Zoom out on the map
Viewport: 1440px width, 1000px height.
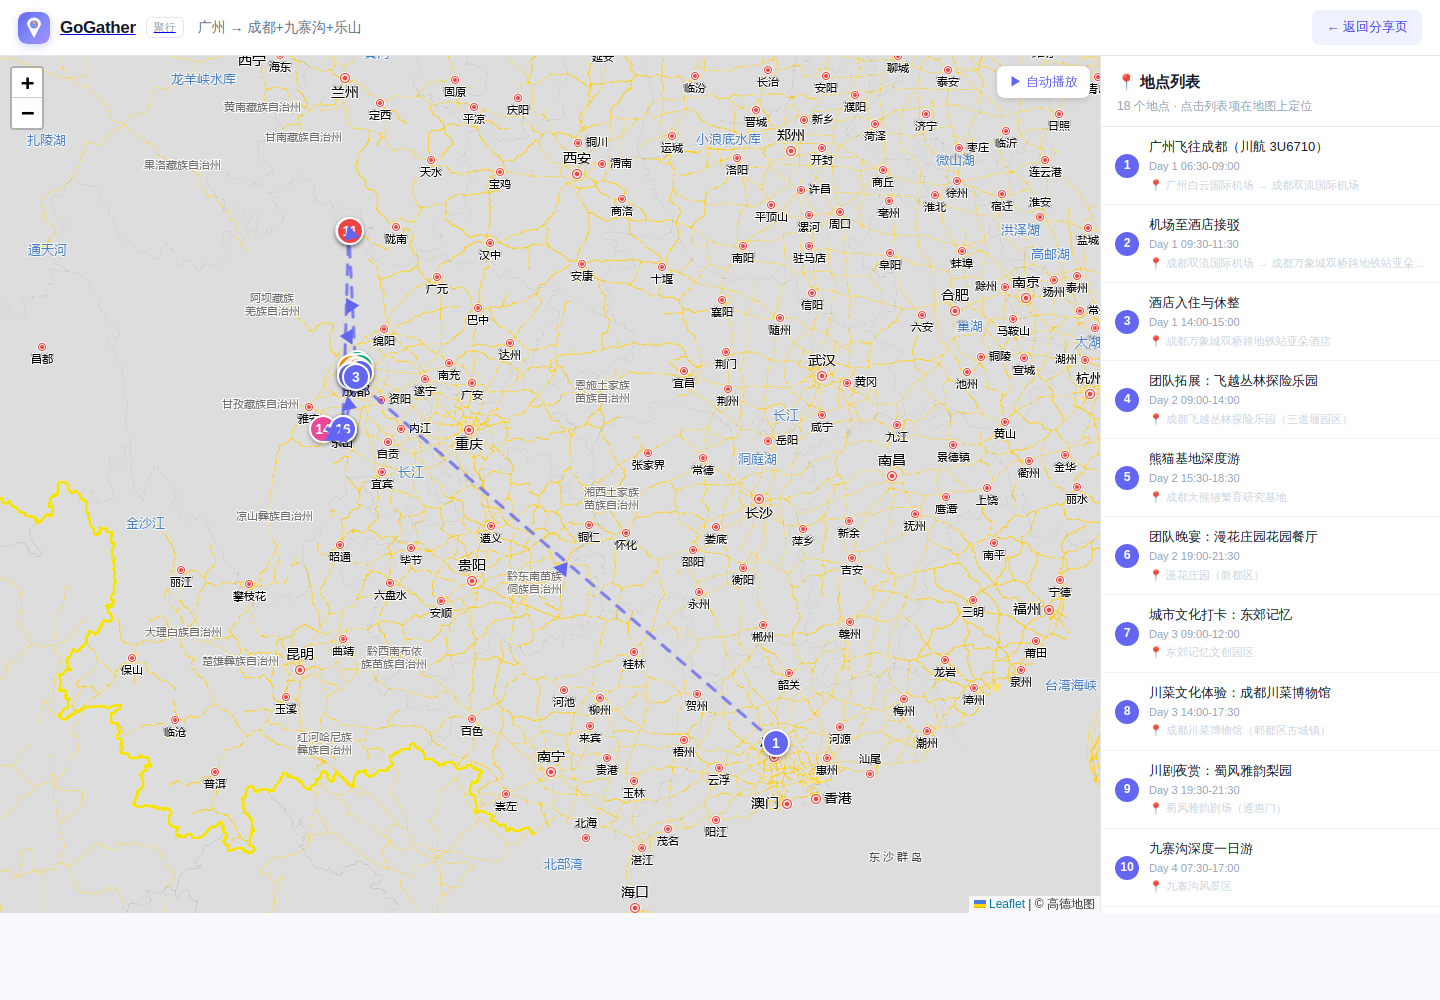click(x=27, y=113)
